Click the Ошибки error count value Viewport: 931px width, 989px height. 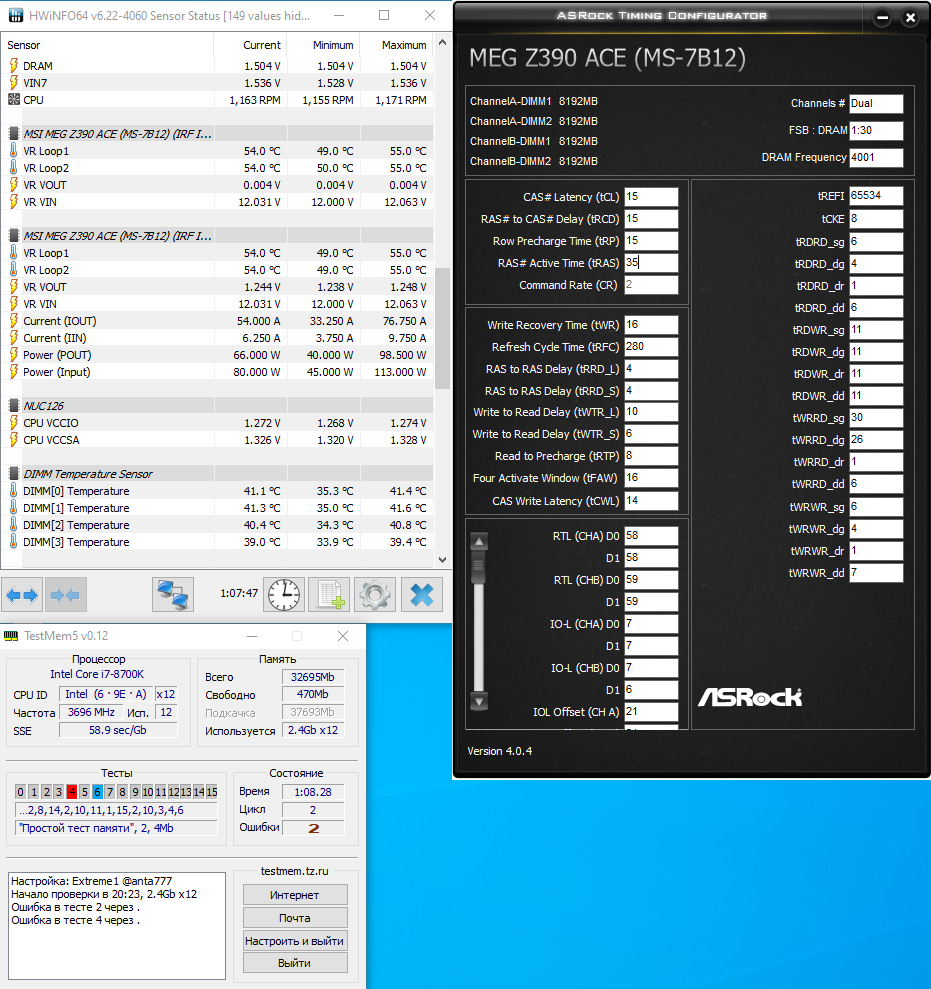pyautogui.click(x=313, y=828)
